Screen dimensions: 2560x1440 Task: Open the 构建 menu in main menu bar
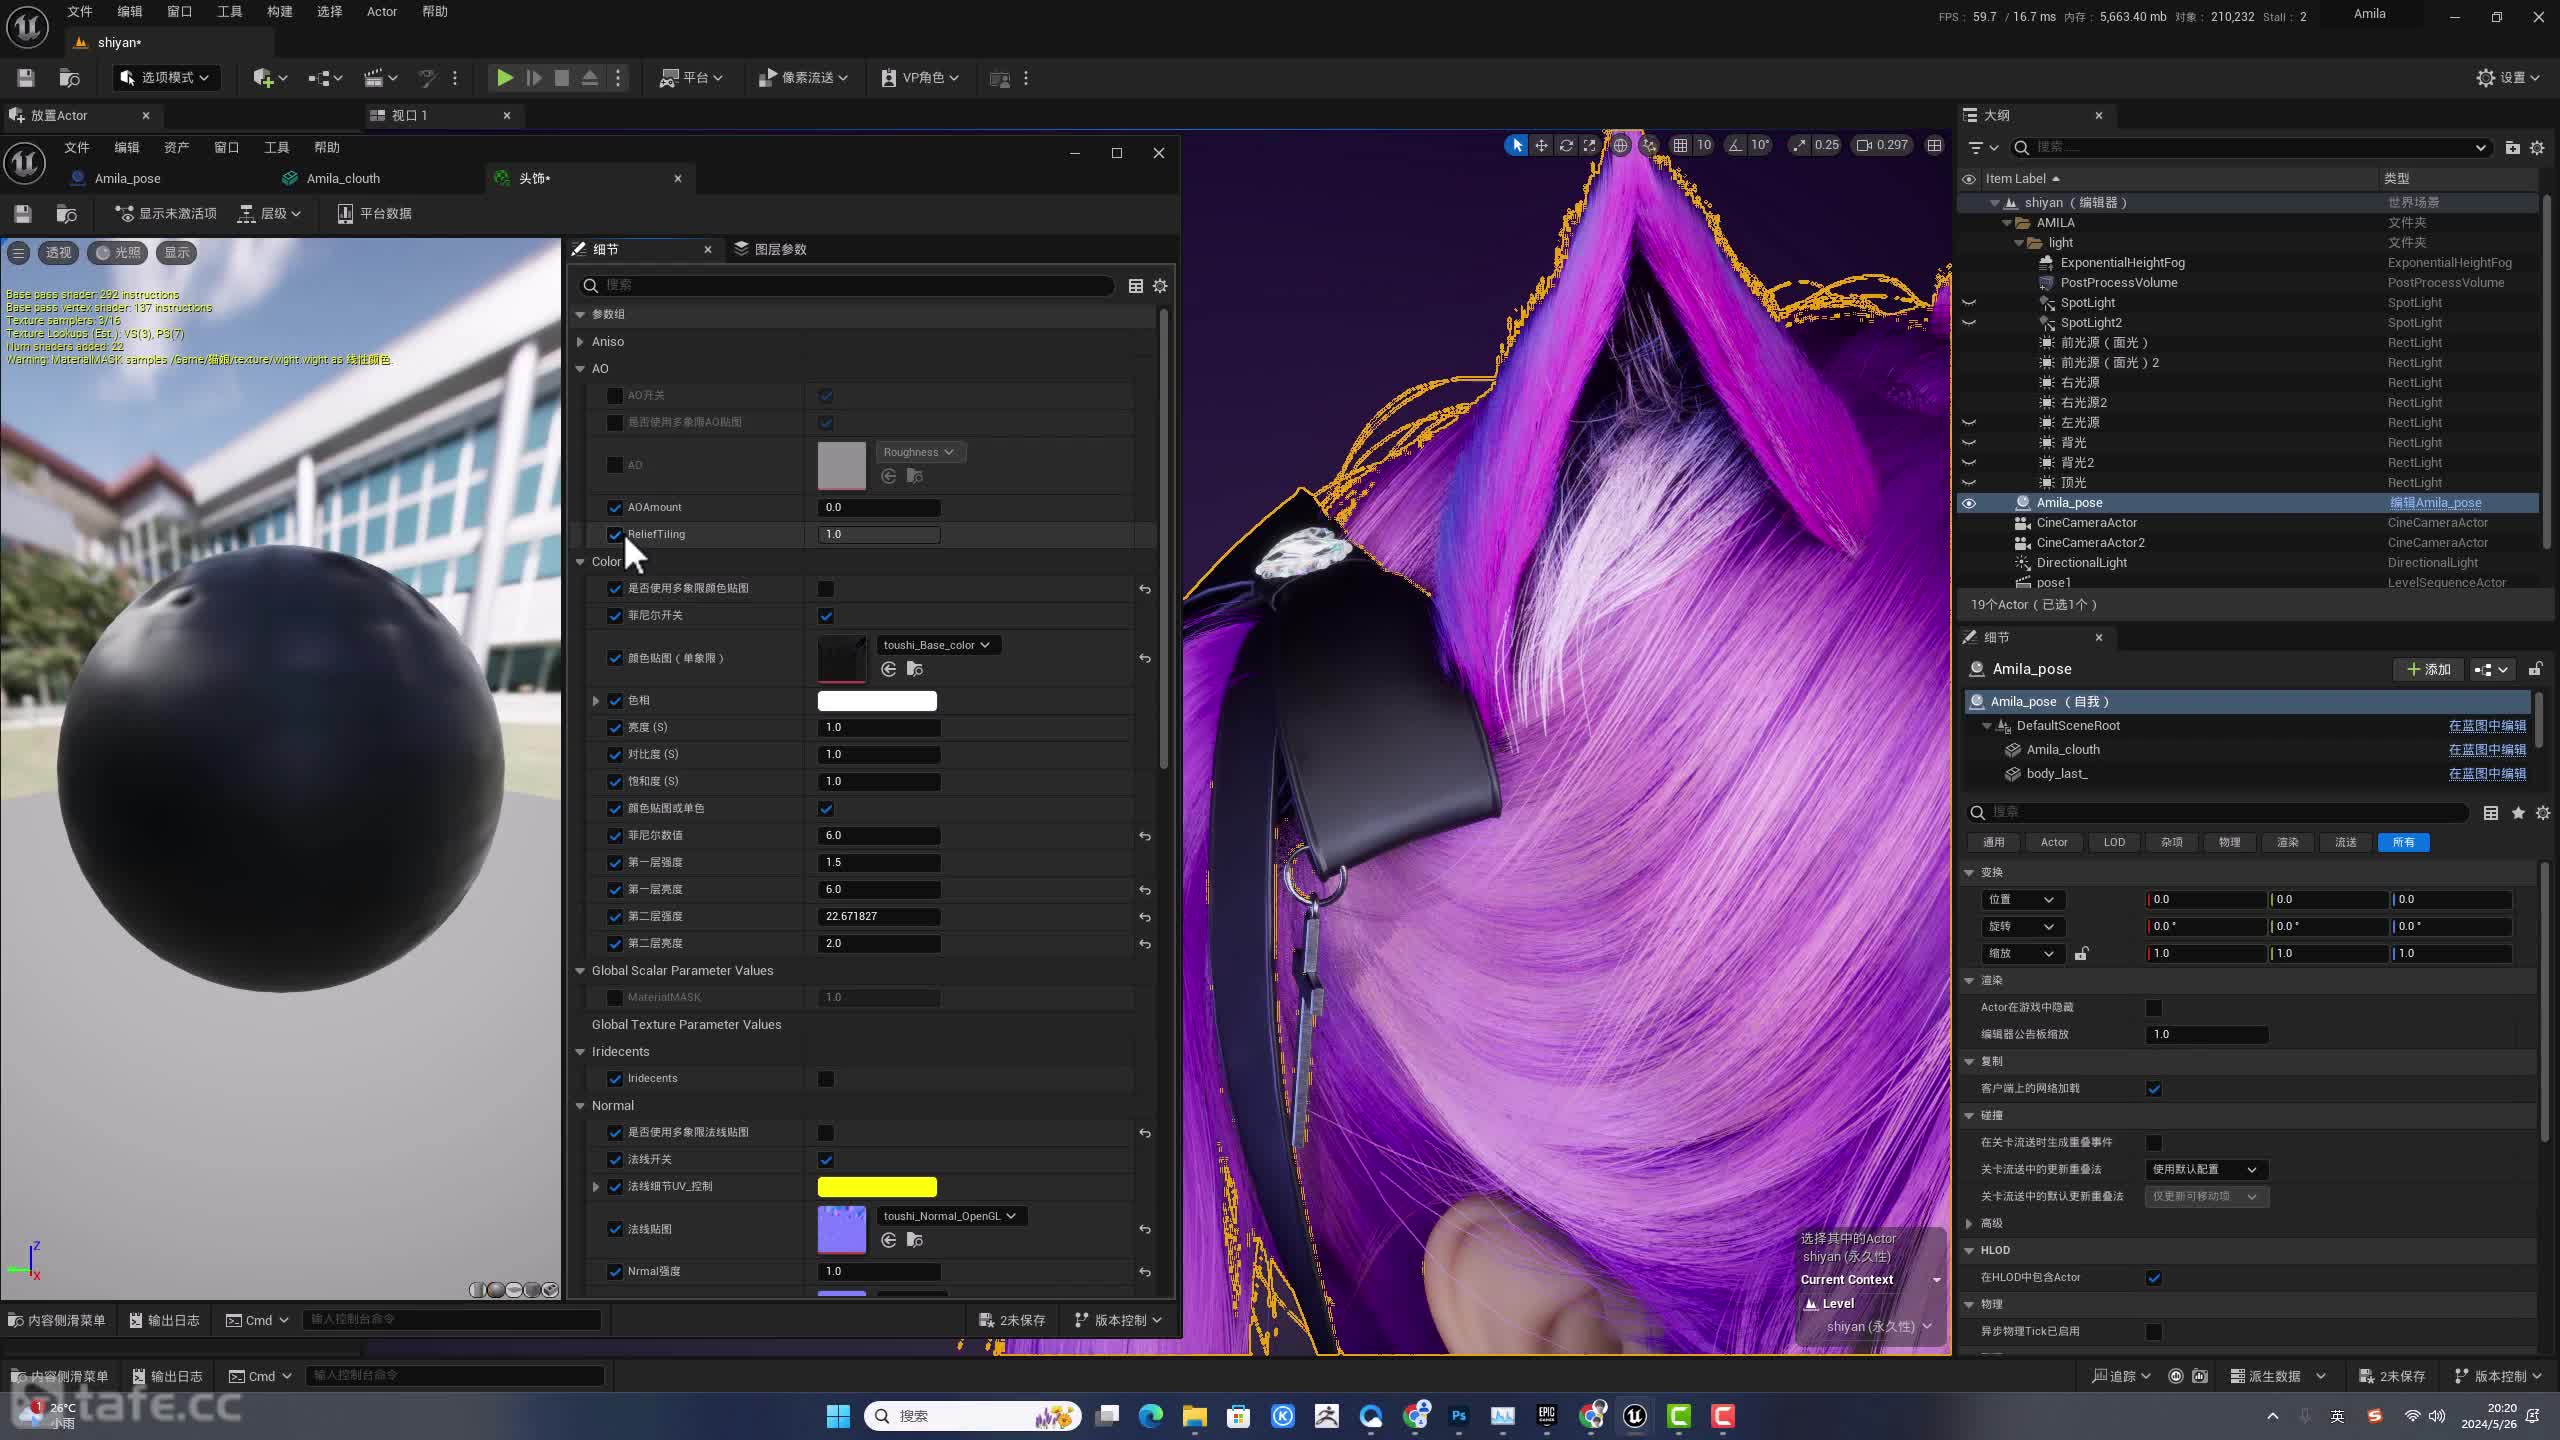coord(280,12)
